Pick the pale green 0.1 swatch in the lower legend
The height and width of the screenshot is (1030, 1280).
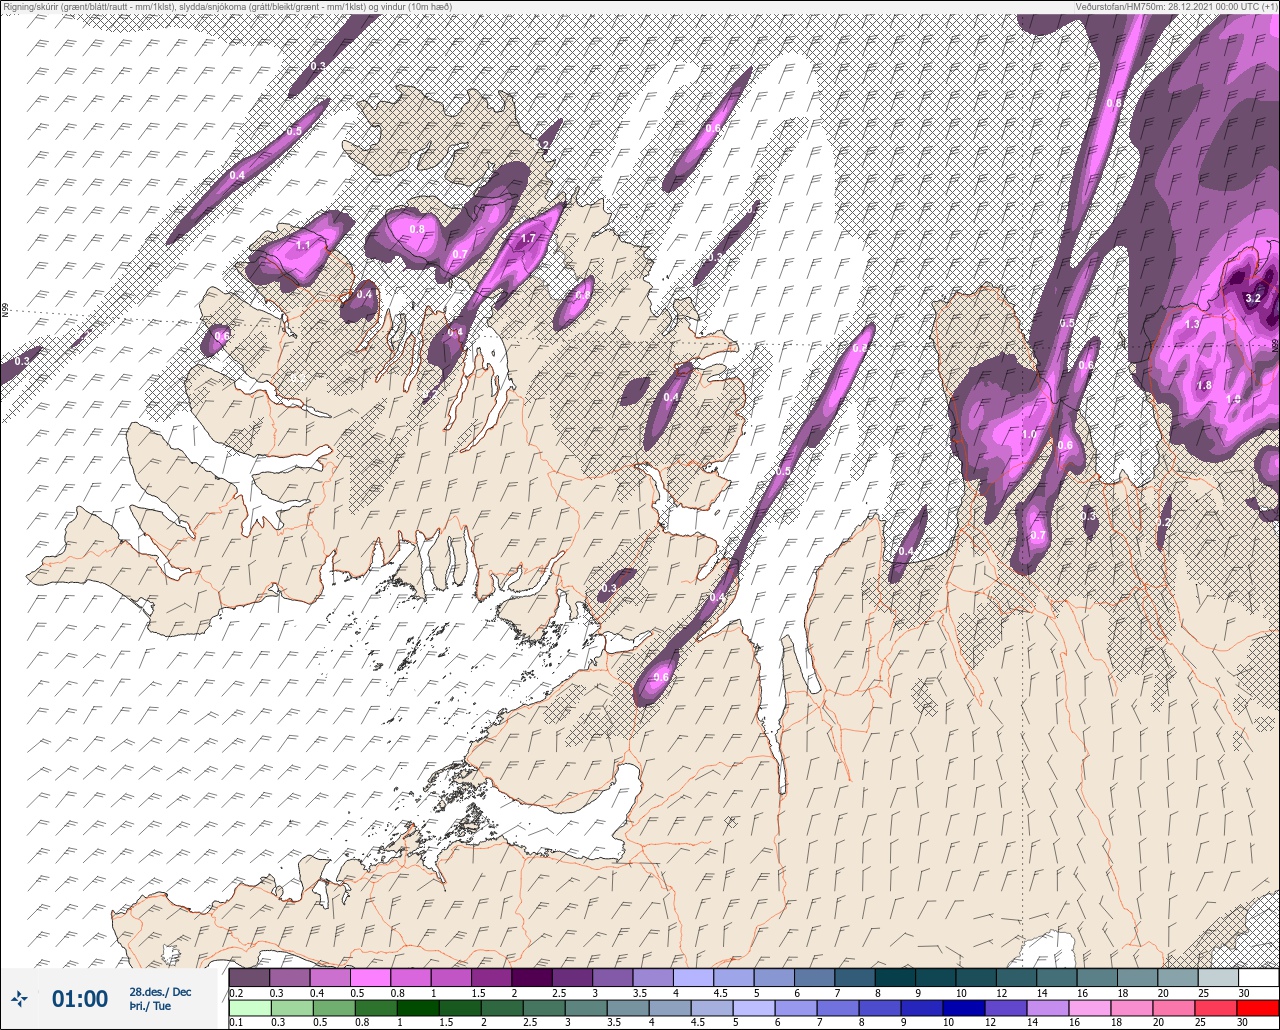point(249,1007)
